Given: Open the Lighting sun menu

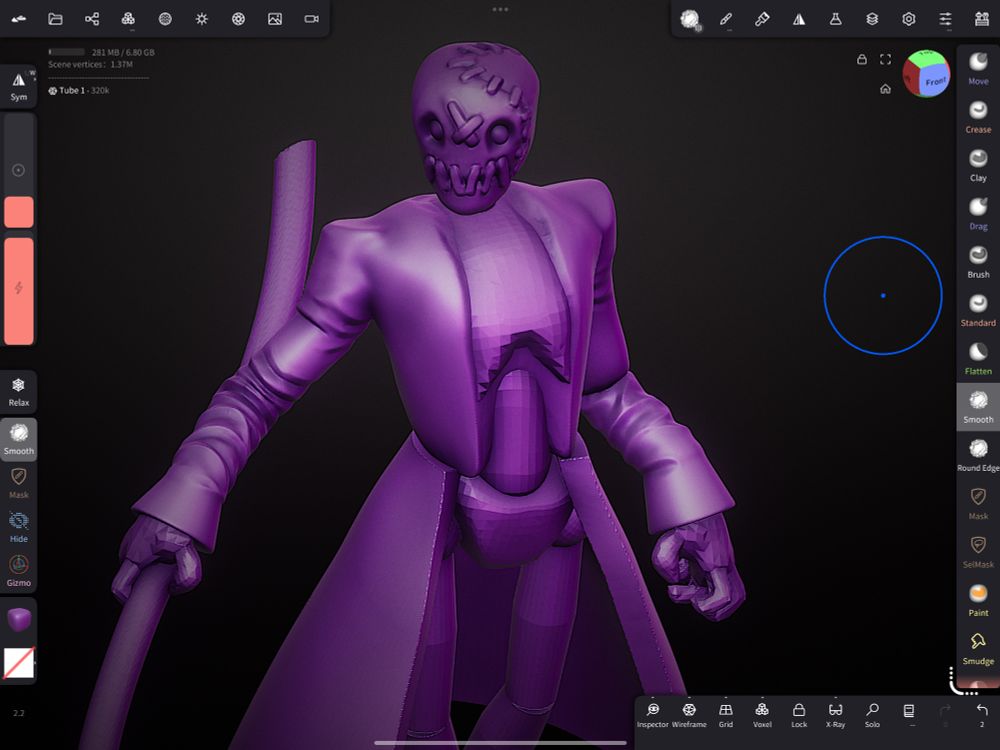Looking at the screenshot, I should (202, 19).
